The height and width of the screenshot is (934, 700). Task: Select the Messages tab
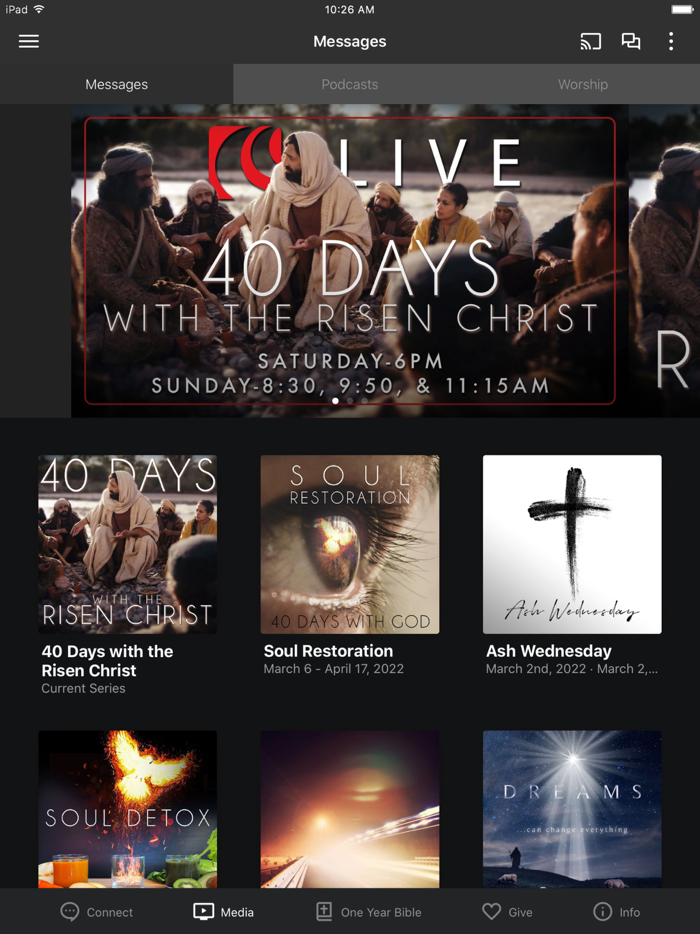coord(116,85)
